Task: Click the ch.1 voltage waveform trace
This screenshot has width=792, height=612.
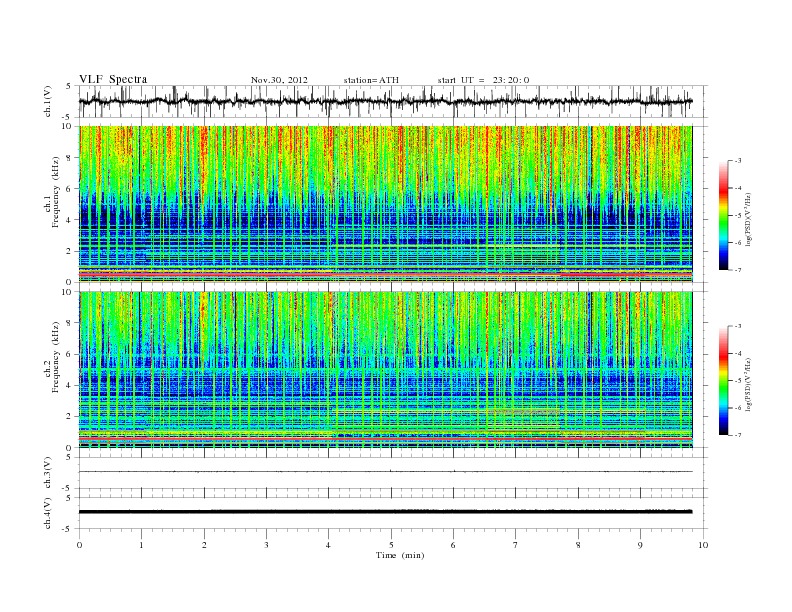Action: tap(385, 101)
